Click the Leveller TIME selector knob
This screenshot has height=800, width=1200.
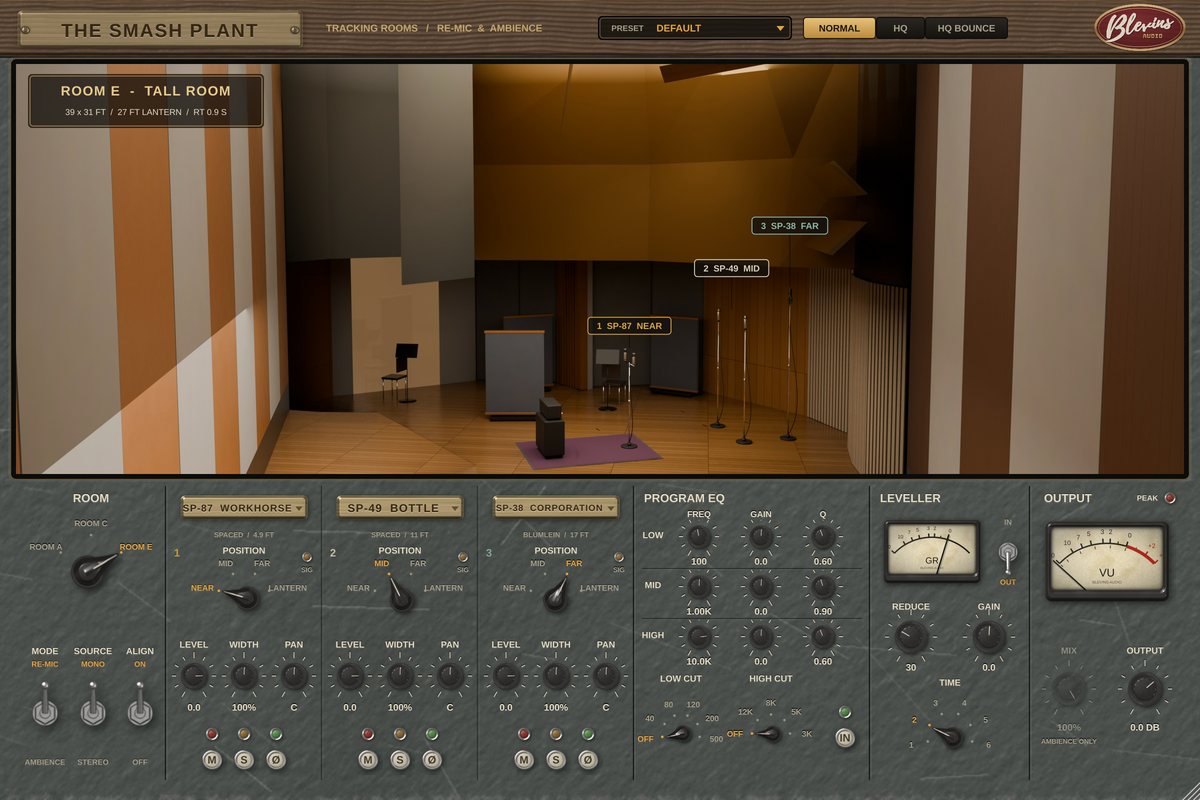click(x=949, y=736)
